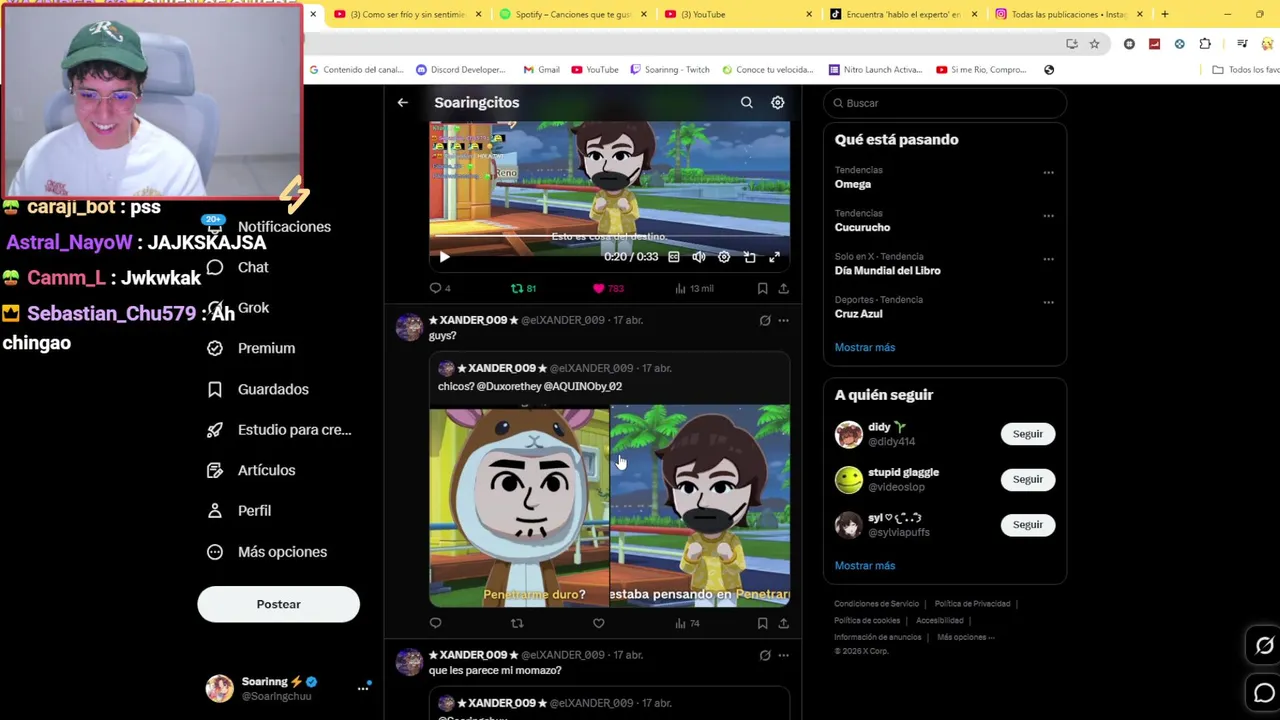View the 74 views analytics of the 'guys?' post

pos(687,623)
